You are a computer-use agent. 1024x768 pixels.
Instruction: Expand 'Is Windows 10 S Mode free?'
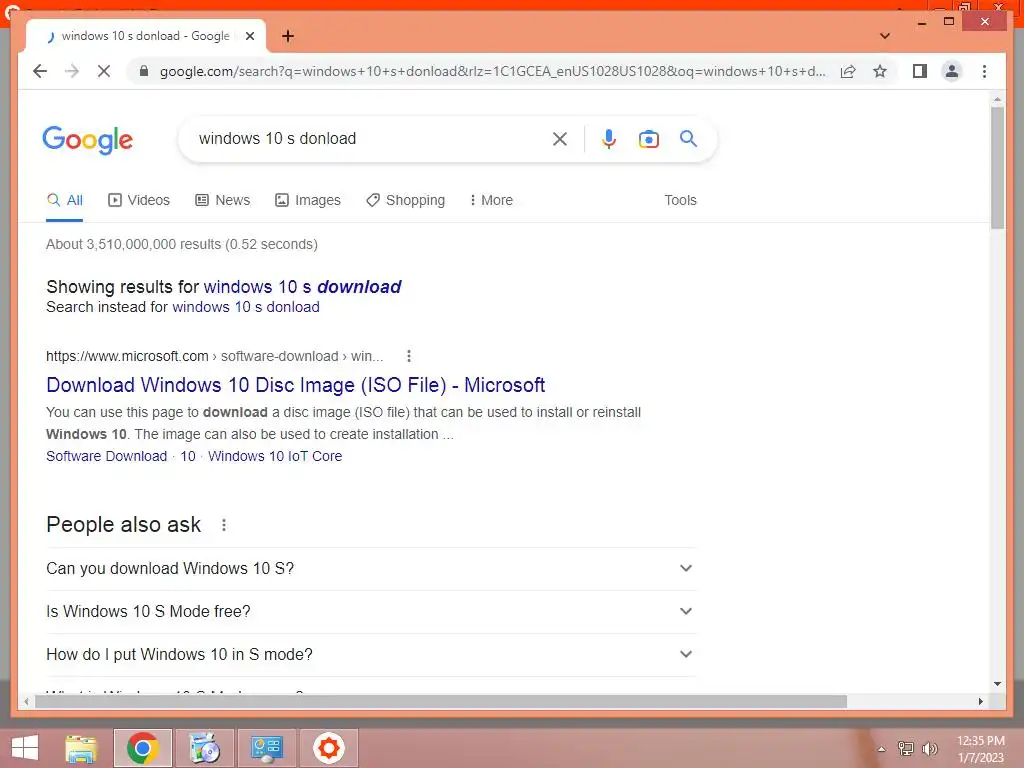coord(371,612)
